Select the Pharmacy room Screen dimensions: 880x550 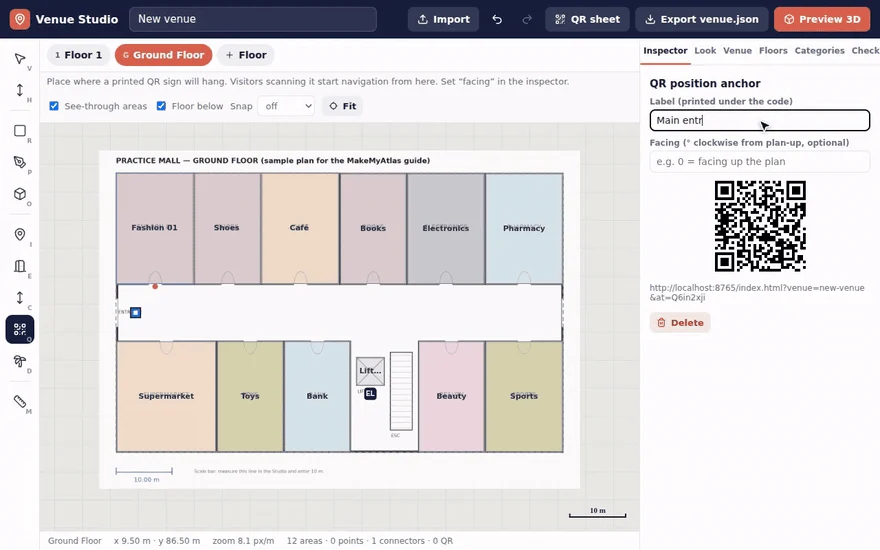click(524, 228)
